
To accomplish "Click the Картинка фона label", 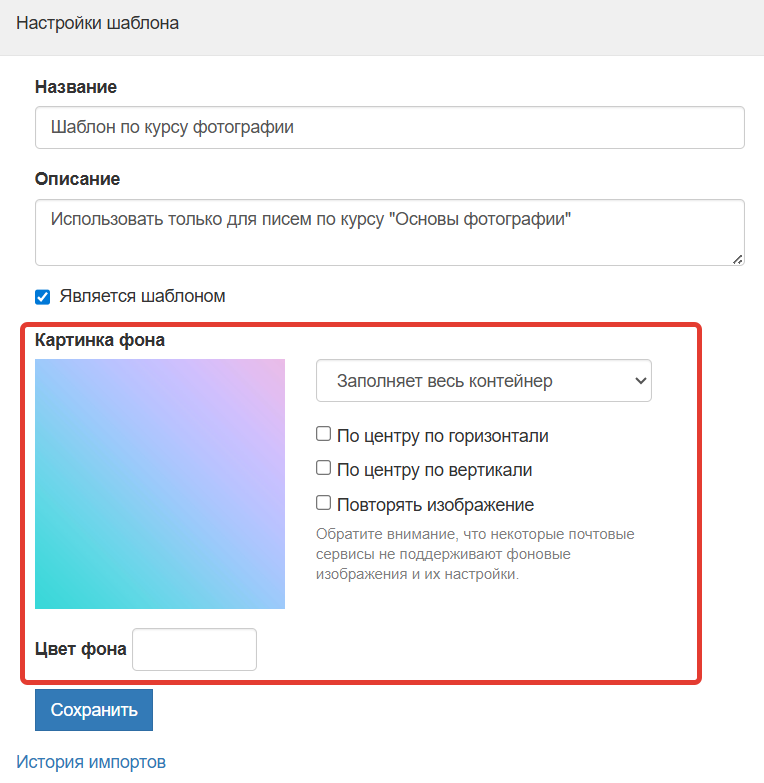I will pyautogui.click(x=100, y=340).
